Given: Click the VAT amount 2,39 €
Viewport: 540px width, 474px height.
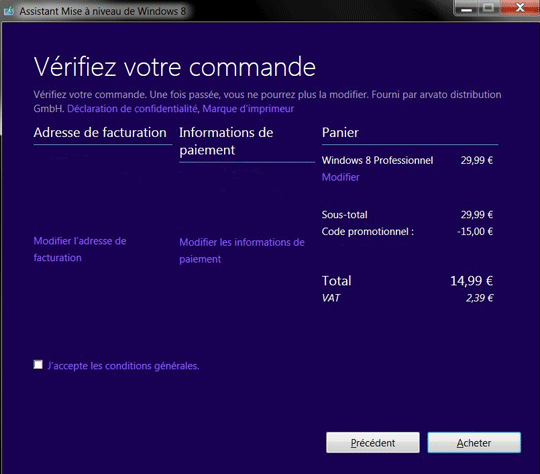Looking at the screenshot, I should coord(479,298).
